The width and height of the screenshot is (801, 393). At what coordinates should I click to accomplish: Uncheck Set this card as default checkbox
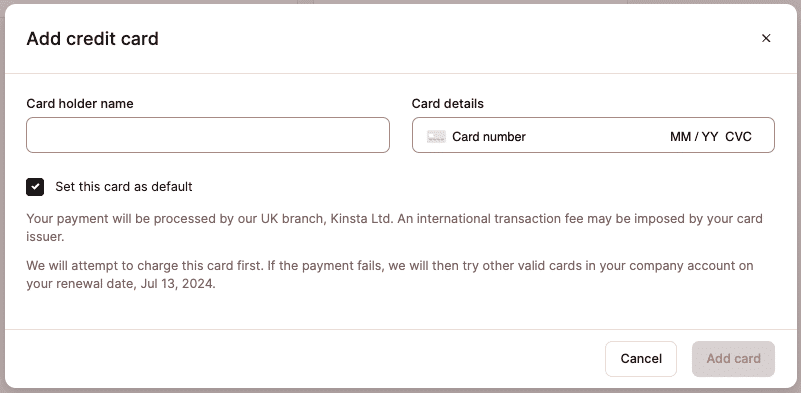[35, 187]
